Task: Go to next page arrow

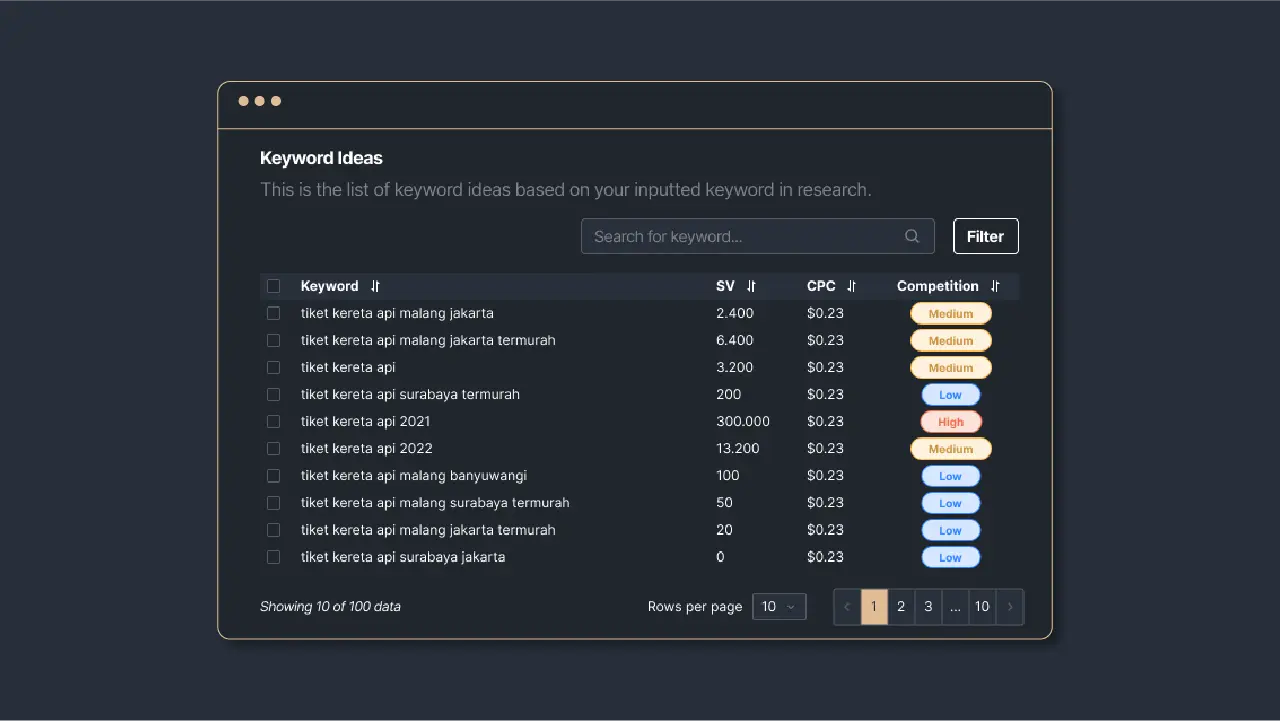Action: (1010, 606)
